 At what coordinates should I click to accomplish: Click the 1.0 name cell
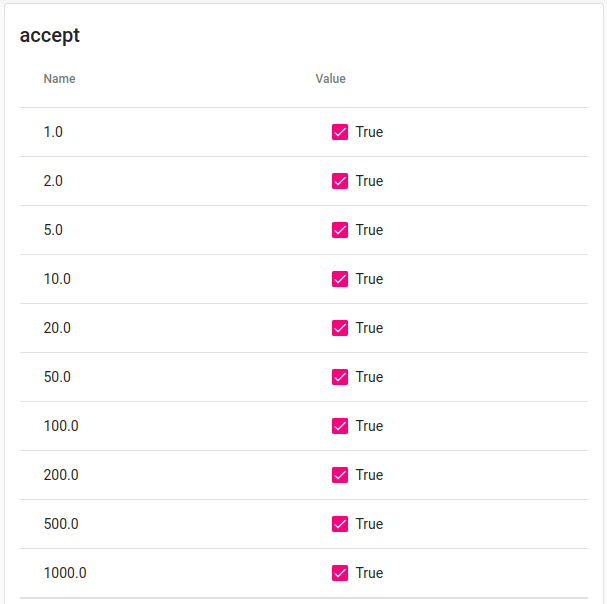click(53, 132)
